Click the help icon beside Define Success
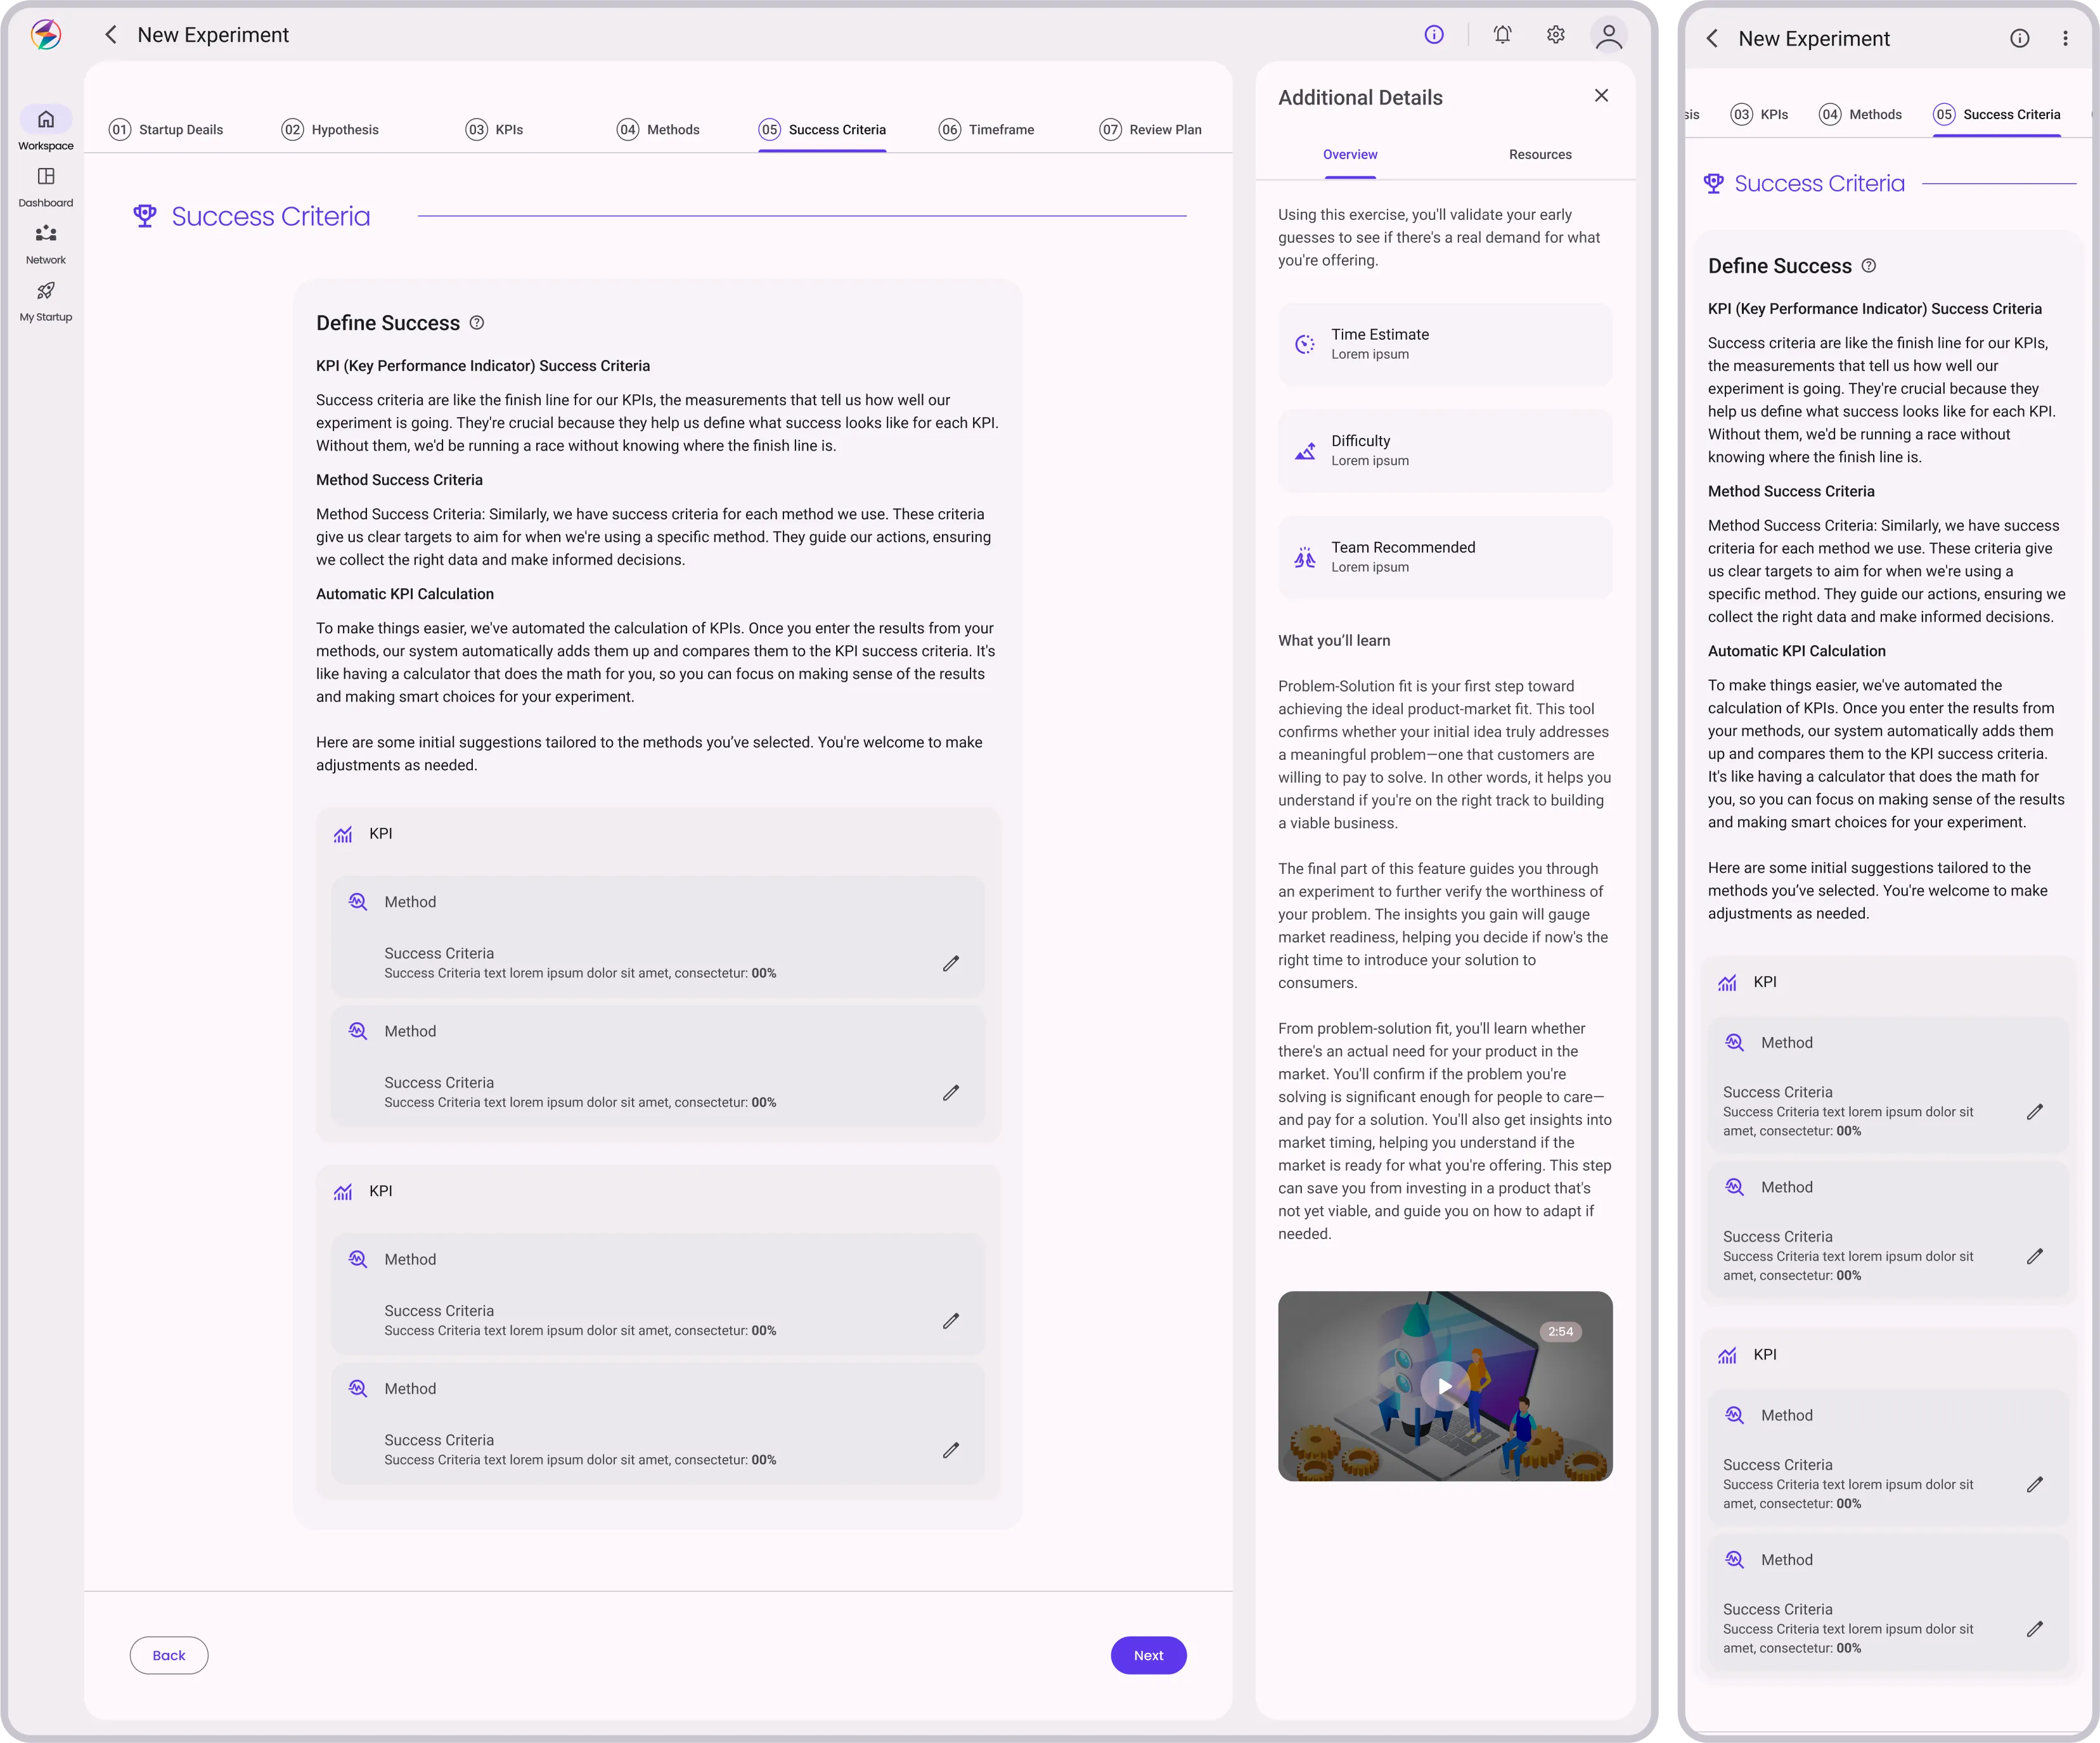 477,323
